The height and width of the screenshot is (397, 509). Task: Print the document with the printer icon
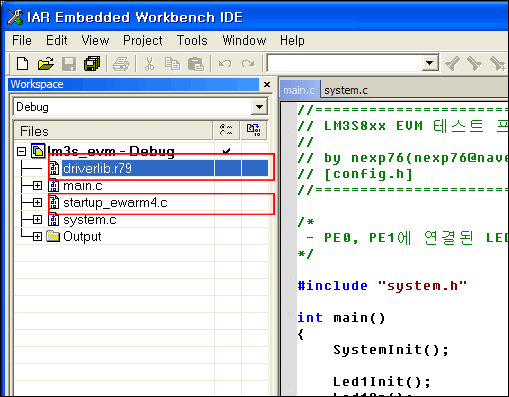coord(121,63)
